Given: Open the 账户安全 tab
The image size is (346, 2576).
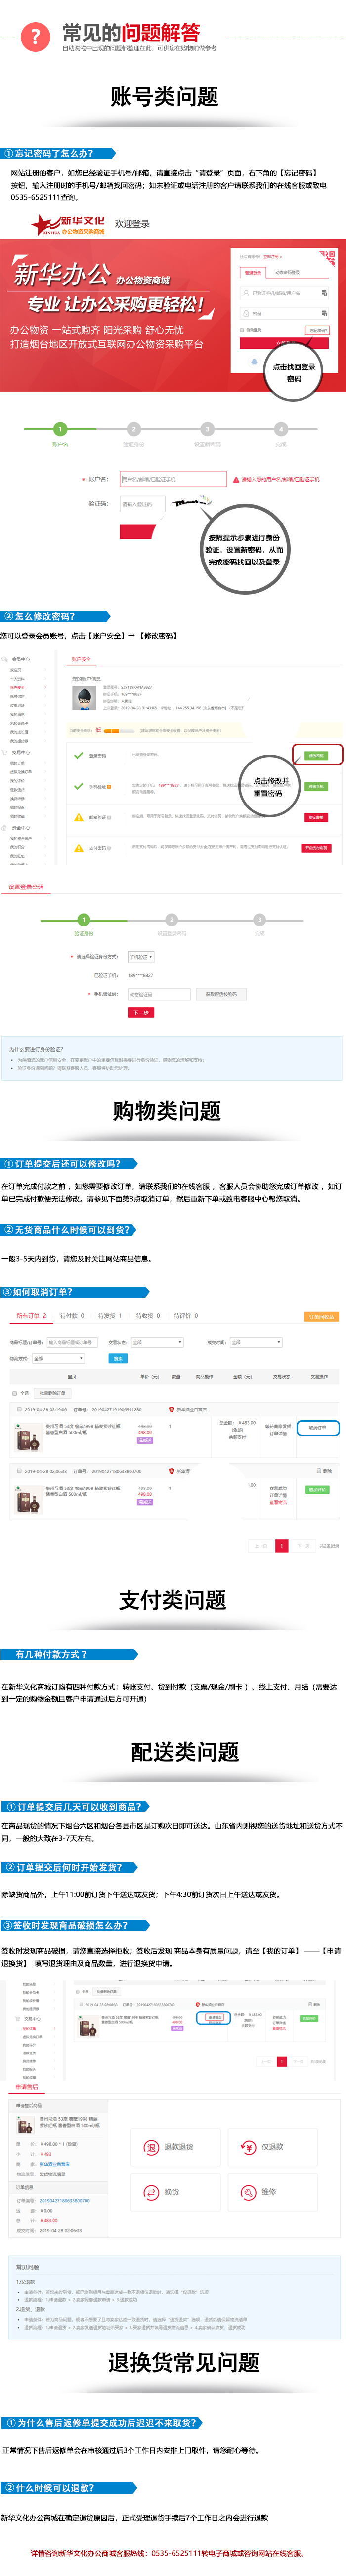Looking at the screenshot, I should [x=81, y=659].
